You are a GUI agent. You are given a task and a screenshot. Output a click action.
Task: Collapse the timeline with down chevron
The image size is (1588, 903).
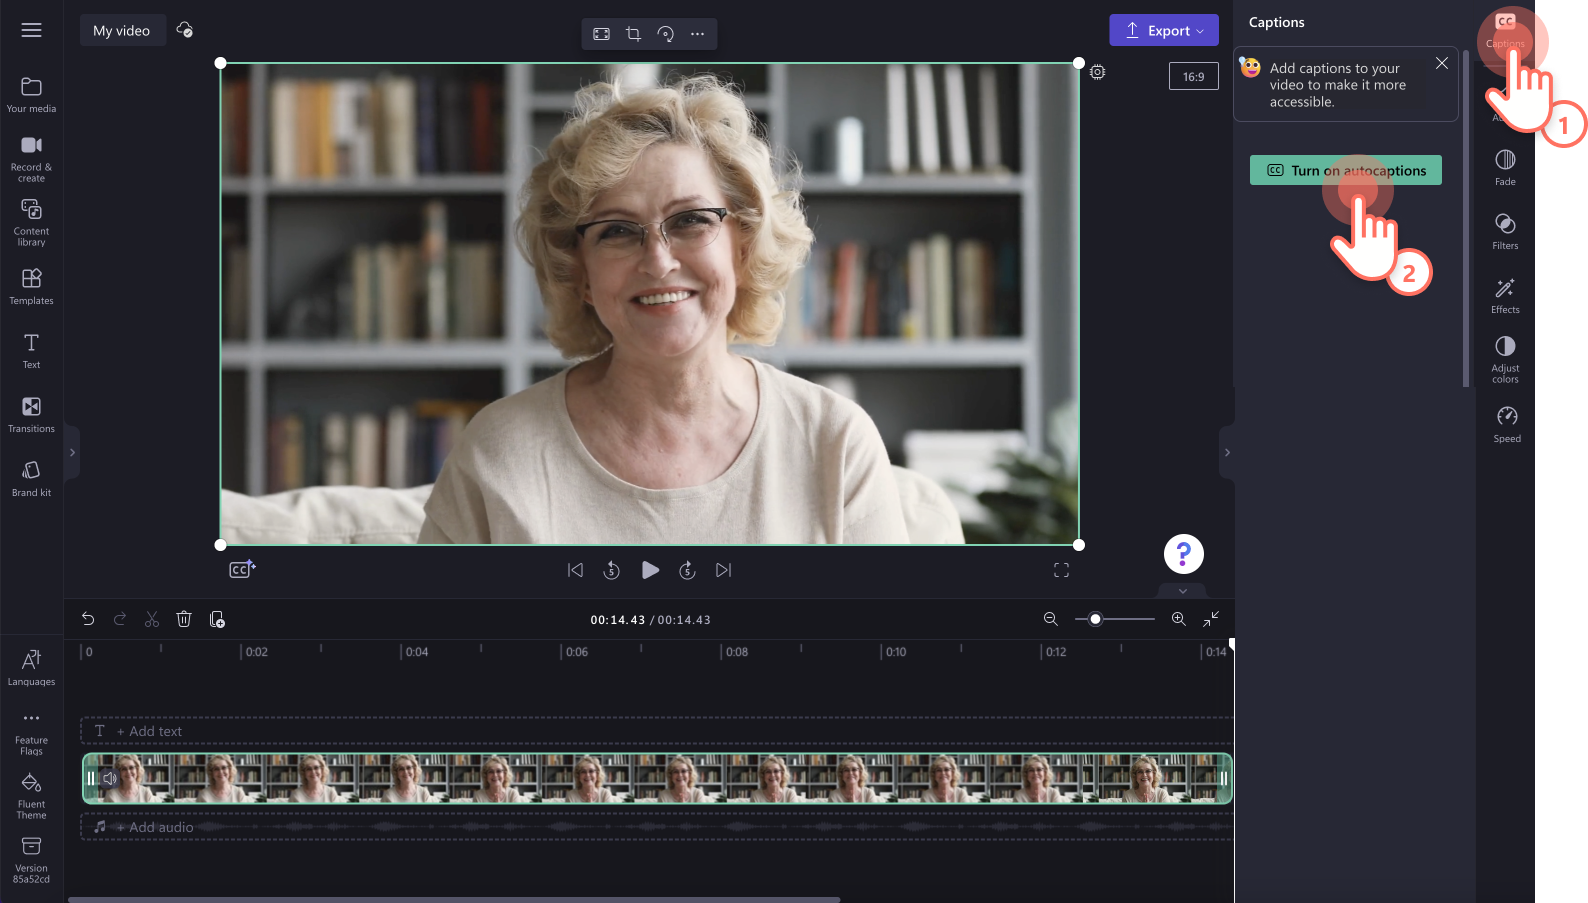point(1183,591)
